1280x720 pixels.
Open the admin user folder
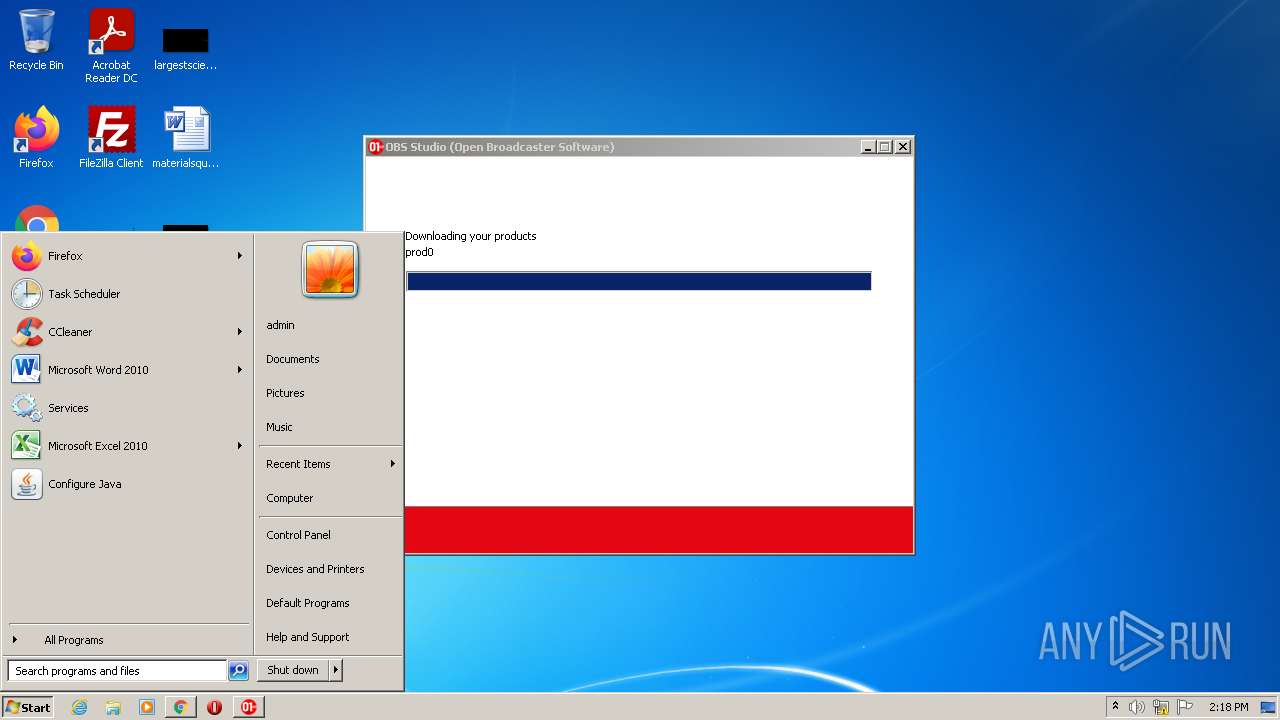click(x=330, y=325)
